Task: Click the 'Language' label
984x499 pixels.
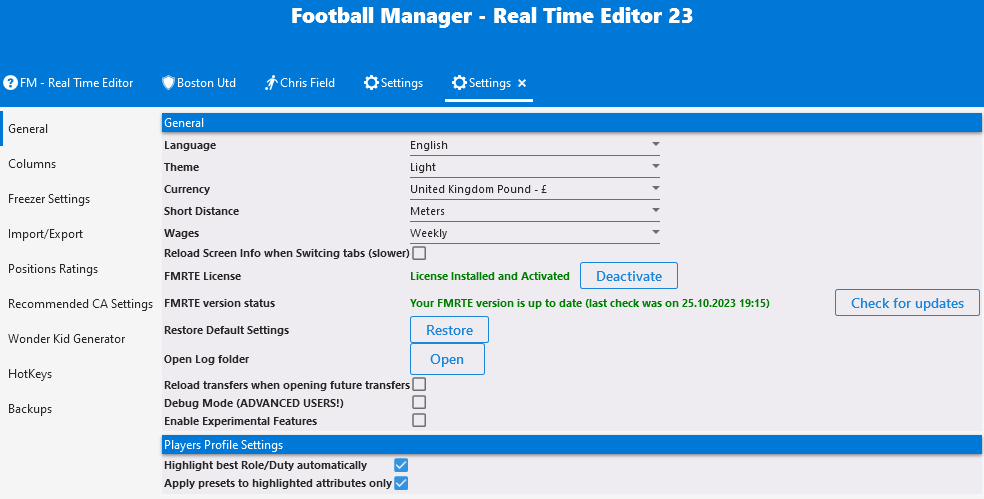Action: 190,145
